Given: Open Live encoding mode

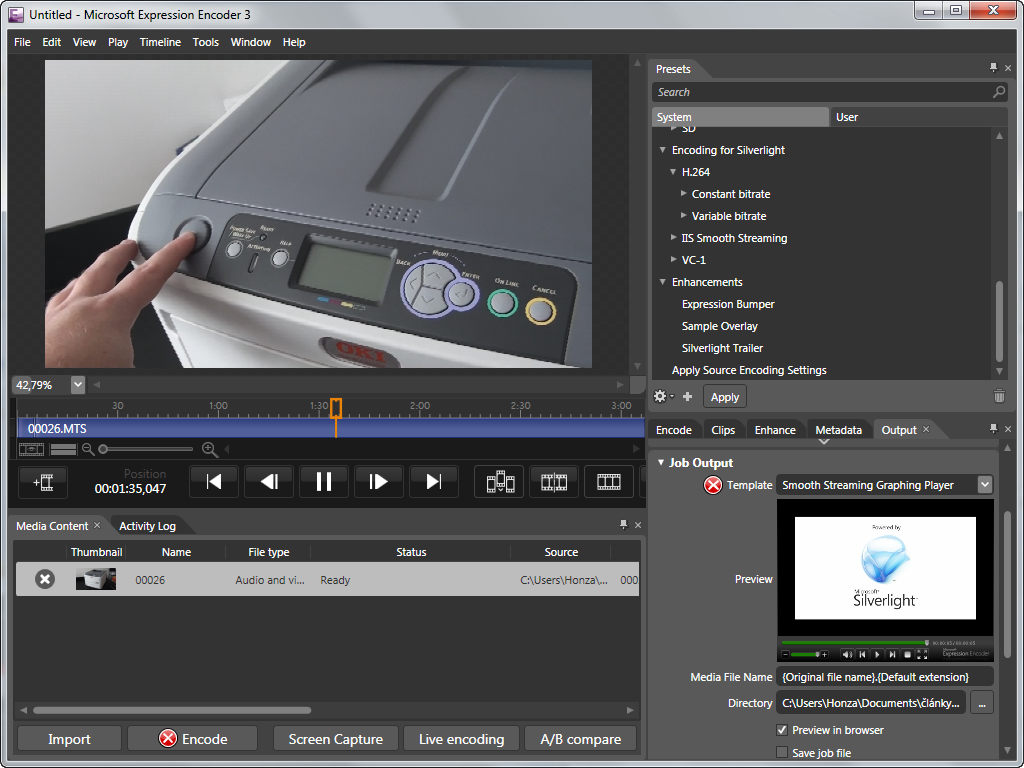Looking at the screenshot, I should point(461,739).
